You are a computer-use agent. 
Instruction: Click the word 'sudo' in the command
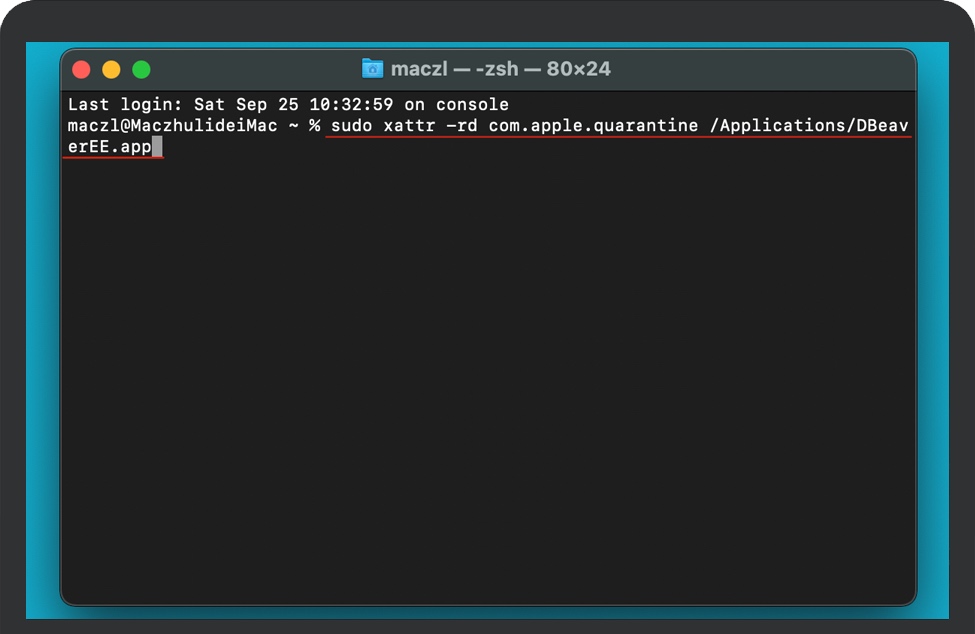[x=351, y=126]
